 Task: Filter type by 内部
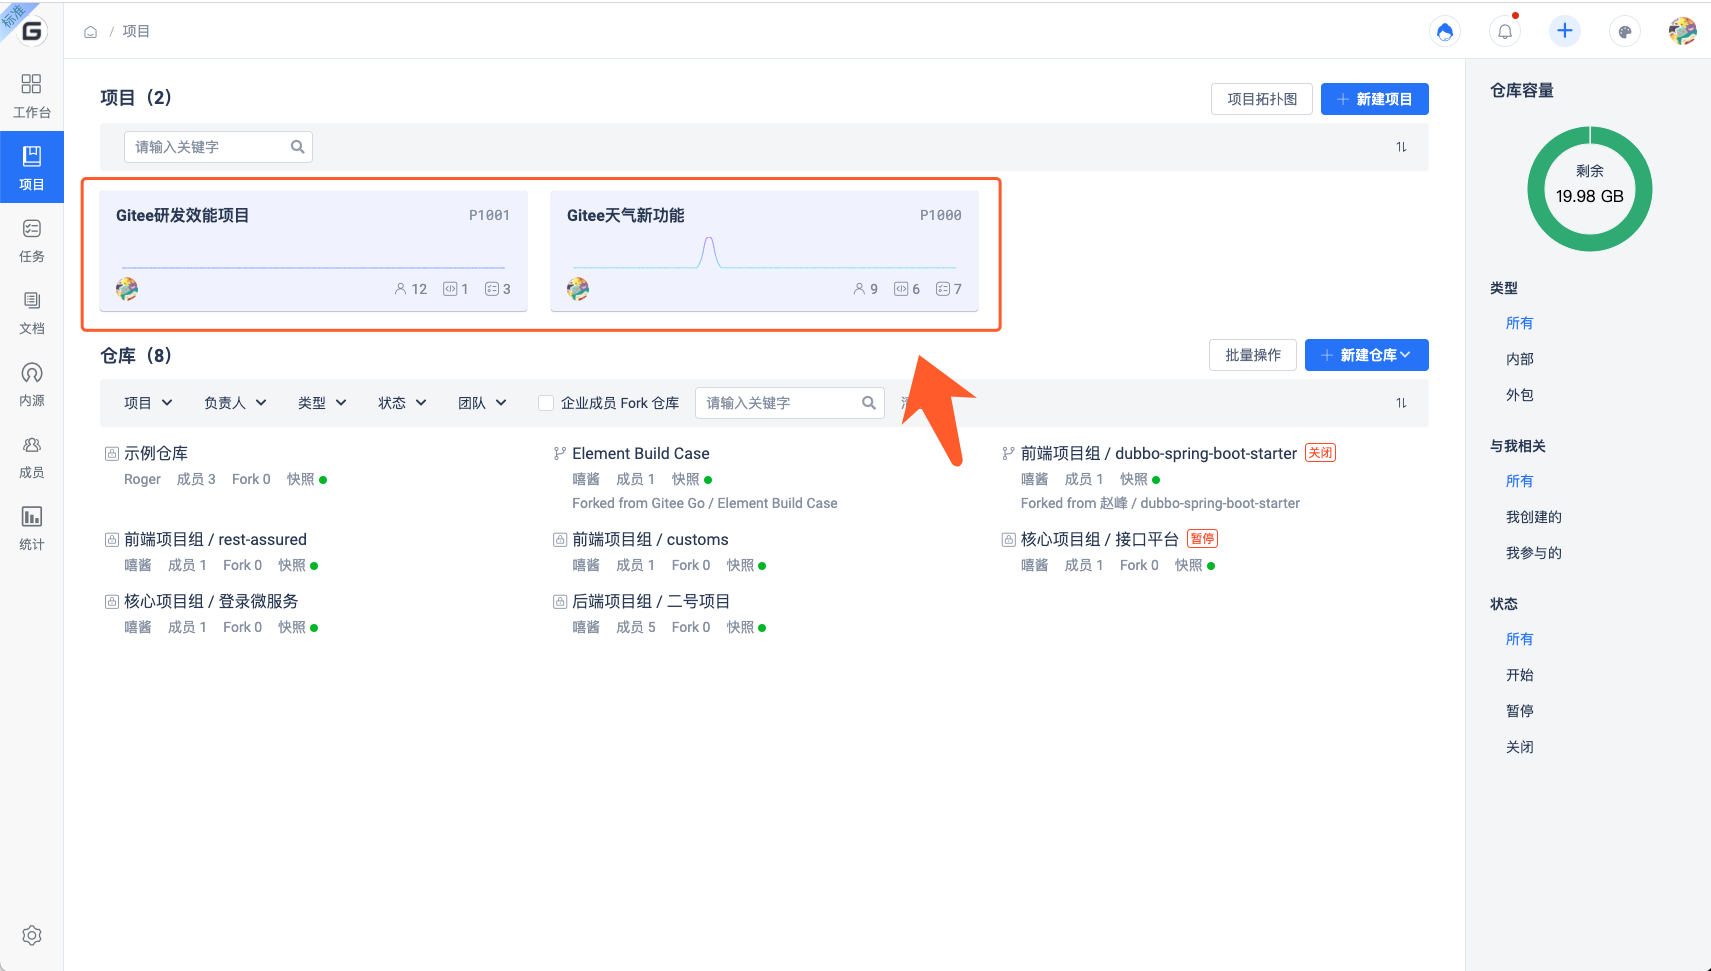click(x=1519, y=359)
